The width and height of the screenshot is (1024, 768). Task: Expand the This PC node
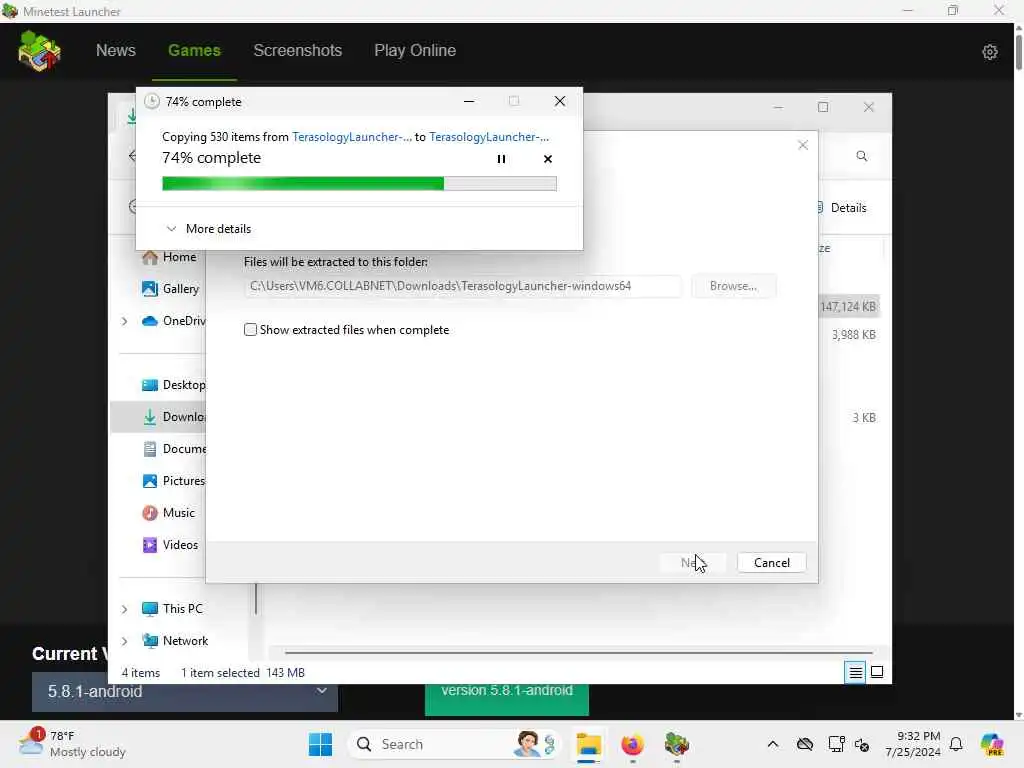pyautogui.click(x=124, y=609)
